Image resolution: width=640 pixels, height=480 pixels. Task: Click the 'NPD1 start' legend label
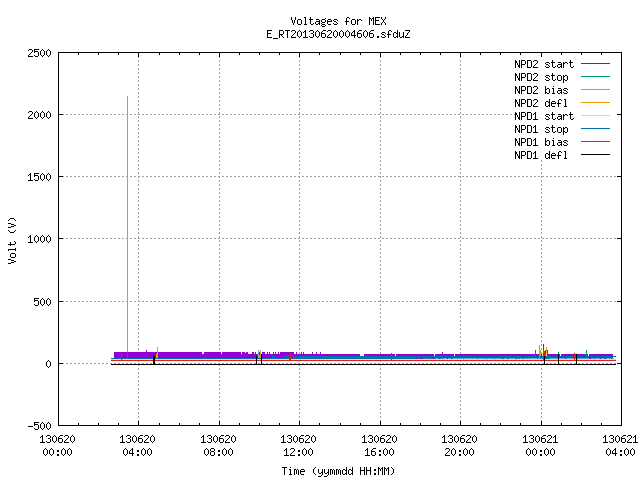[544, 116]
